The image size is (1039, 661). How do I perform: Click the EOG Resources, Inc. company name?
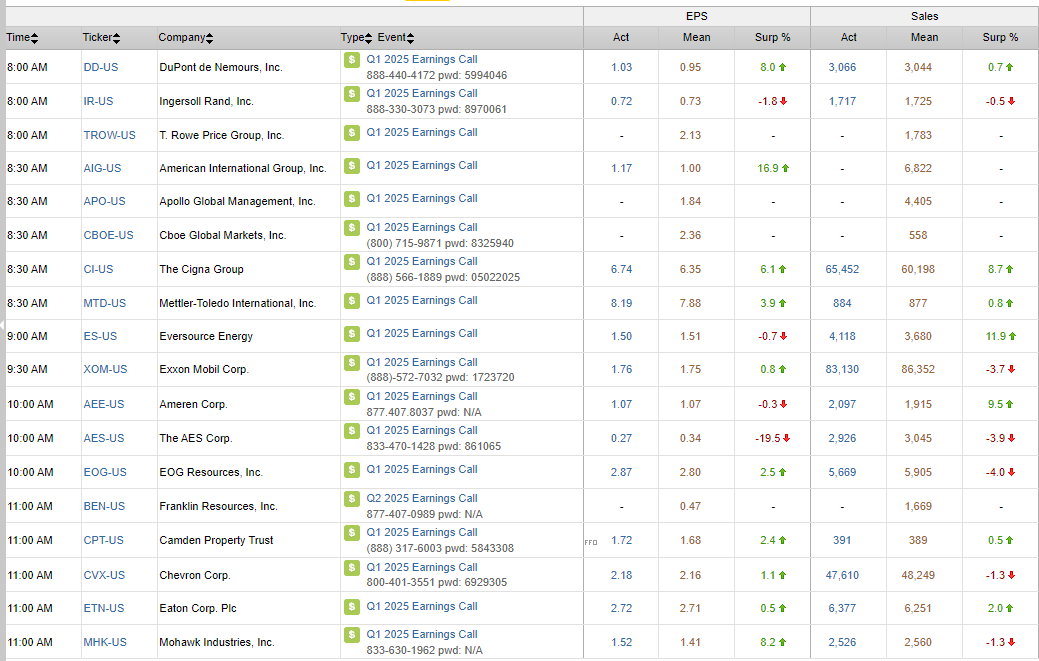click(x=211, y=472)
